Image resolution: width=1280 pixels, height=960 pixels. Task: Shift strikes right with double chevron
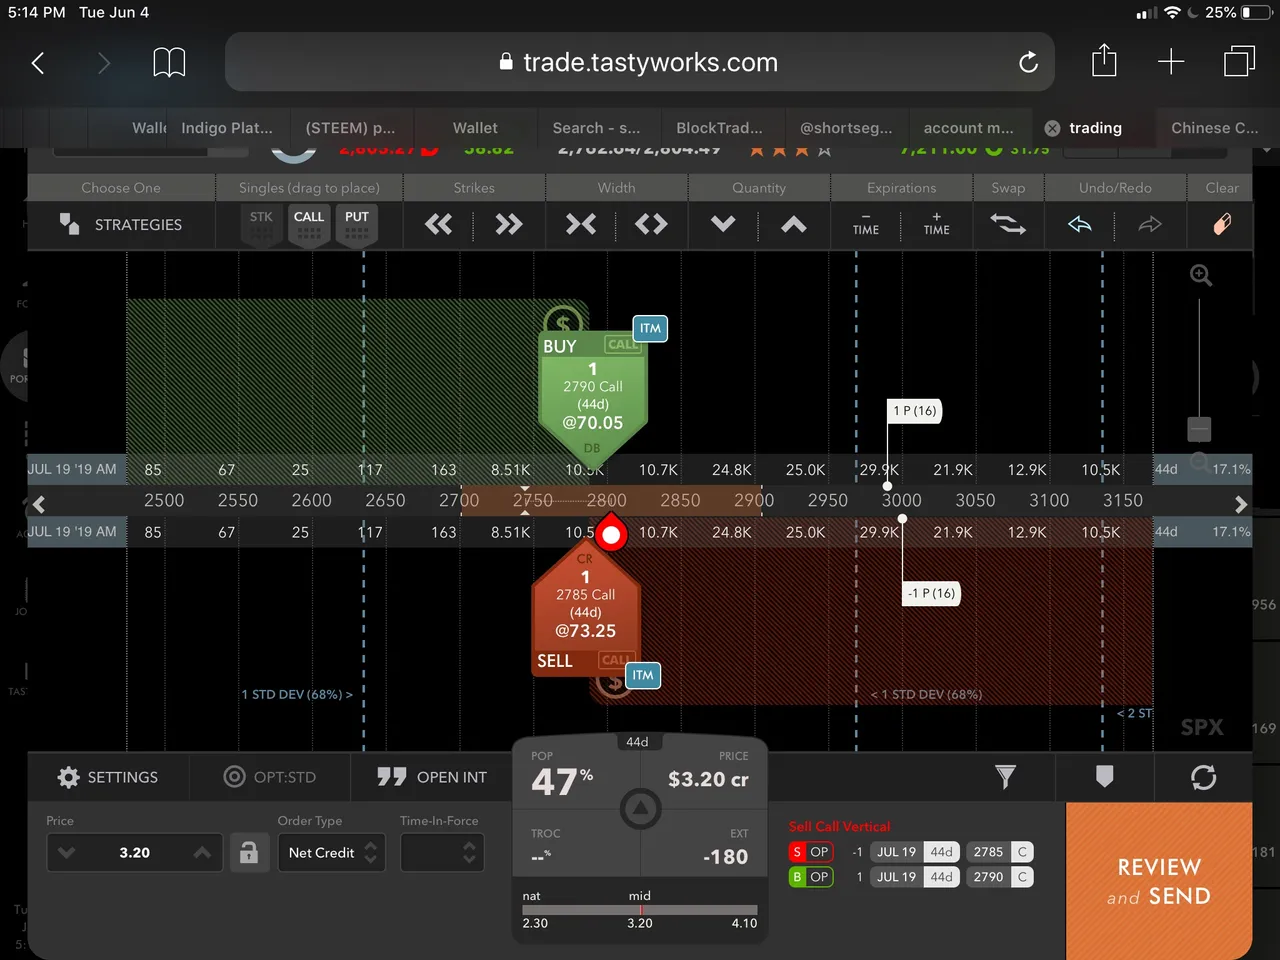(x=509, y=224)
